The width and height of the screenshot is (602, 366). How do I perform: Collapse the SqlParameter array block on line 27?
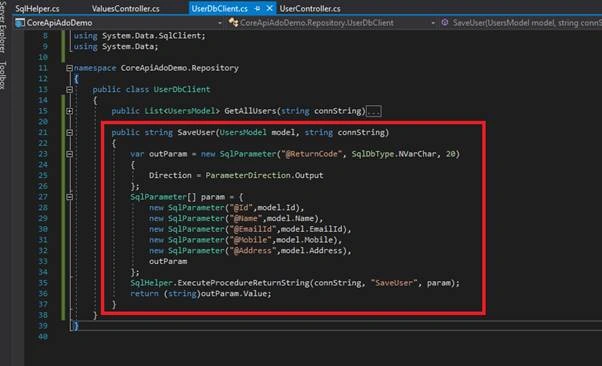(x=69, y=197)
